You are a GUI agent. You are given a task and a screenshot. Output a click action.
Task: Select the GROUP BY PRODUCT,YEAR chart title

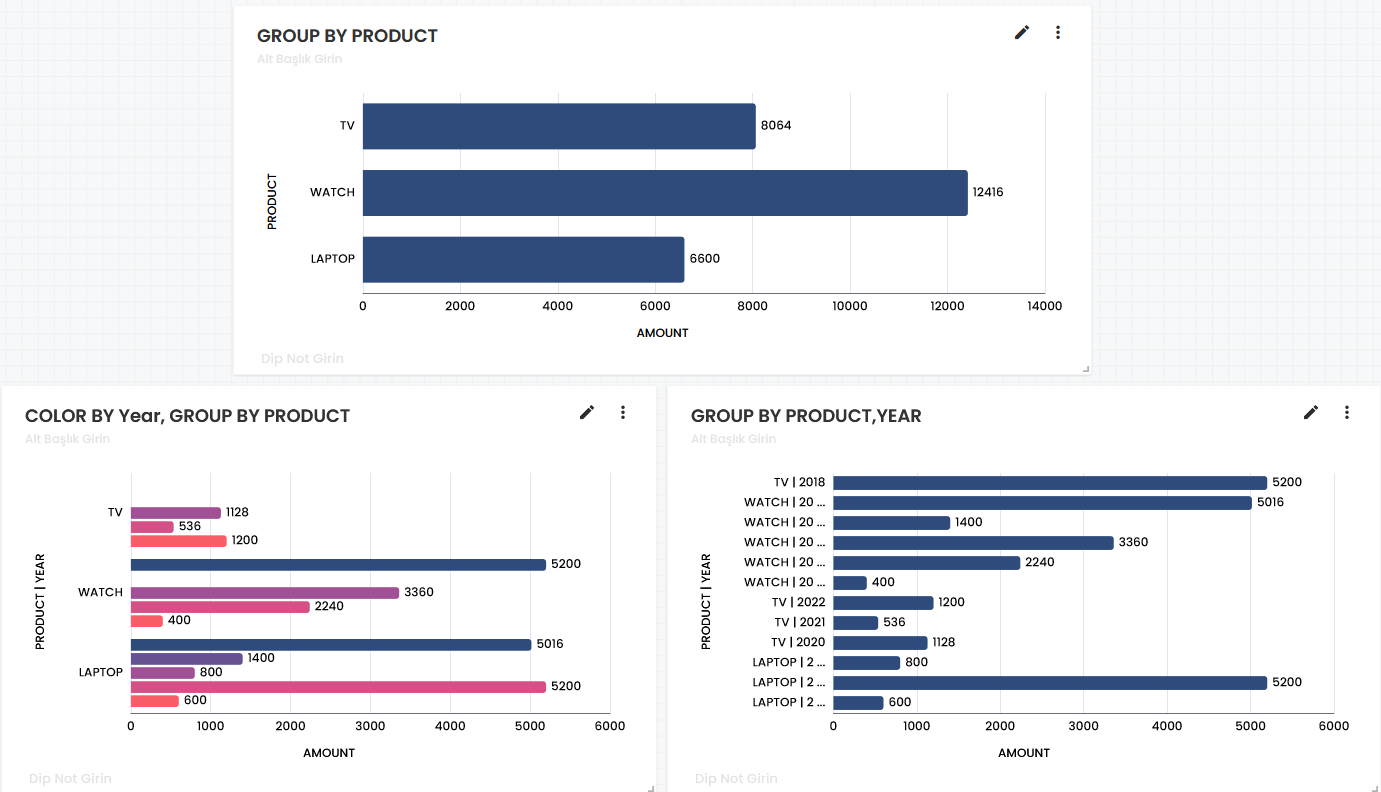[806, 416]
